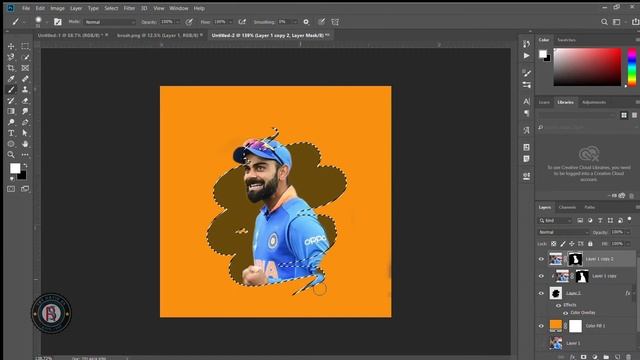Click the foreground color swatch in toolbox
640x360 pixels.
coord(15,168)
